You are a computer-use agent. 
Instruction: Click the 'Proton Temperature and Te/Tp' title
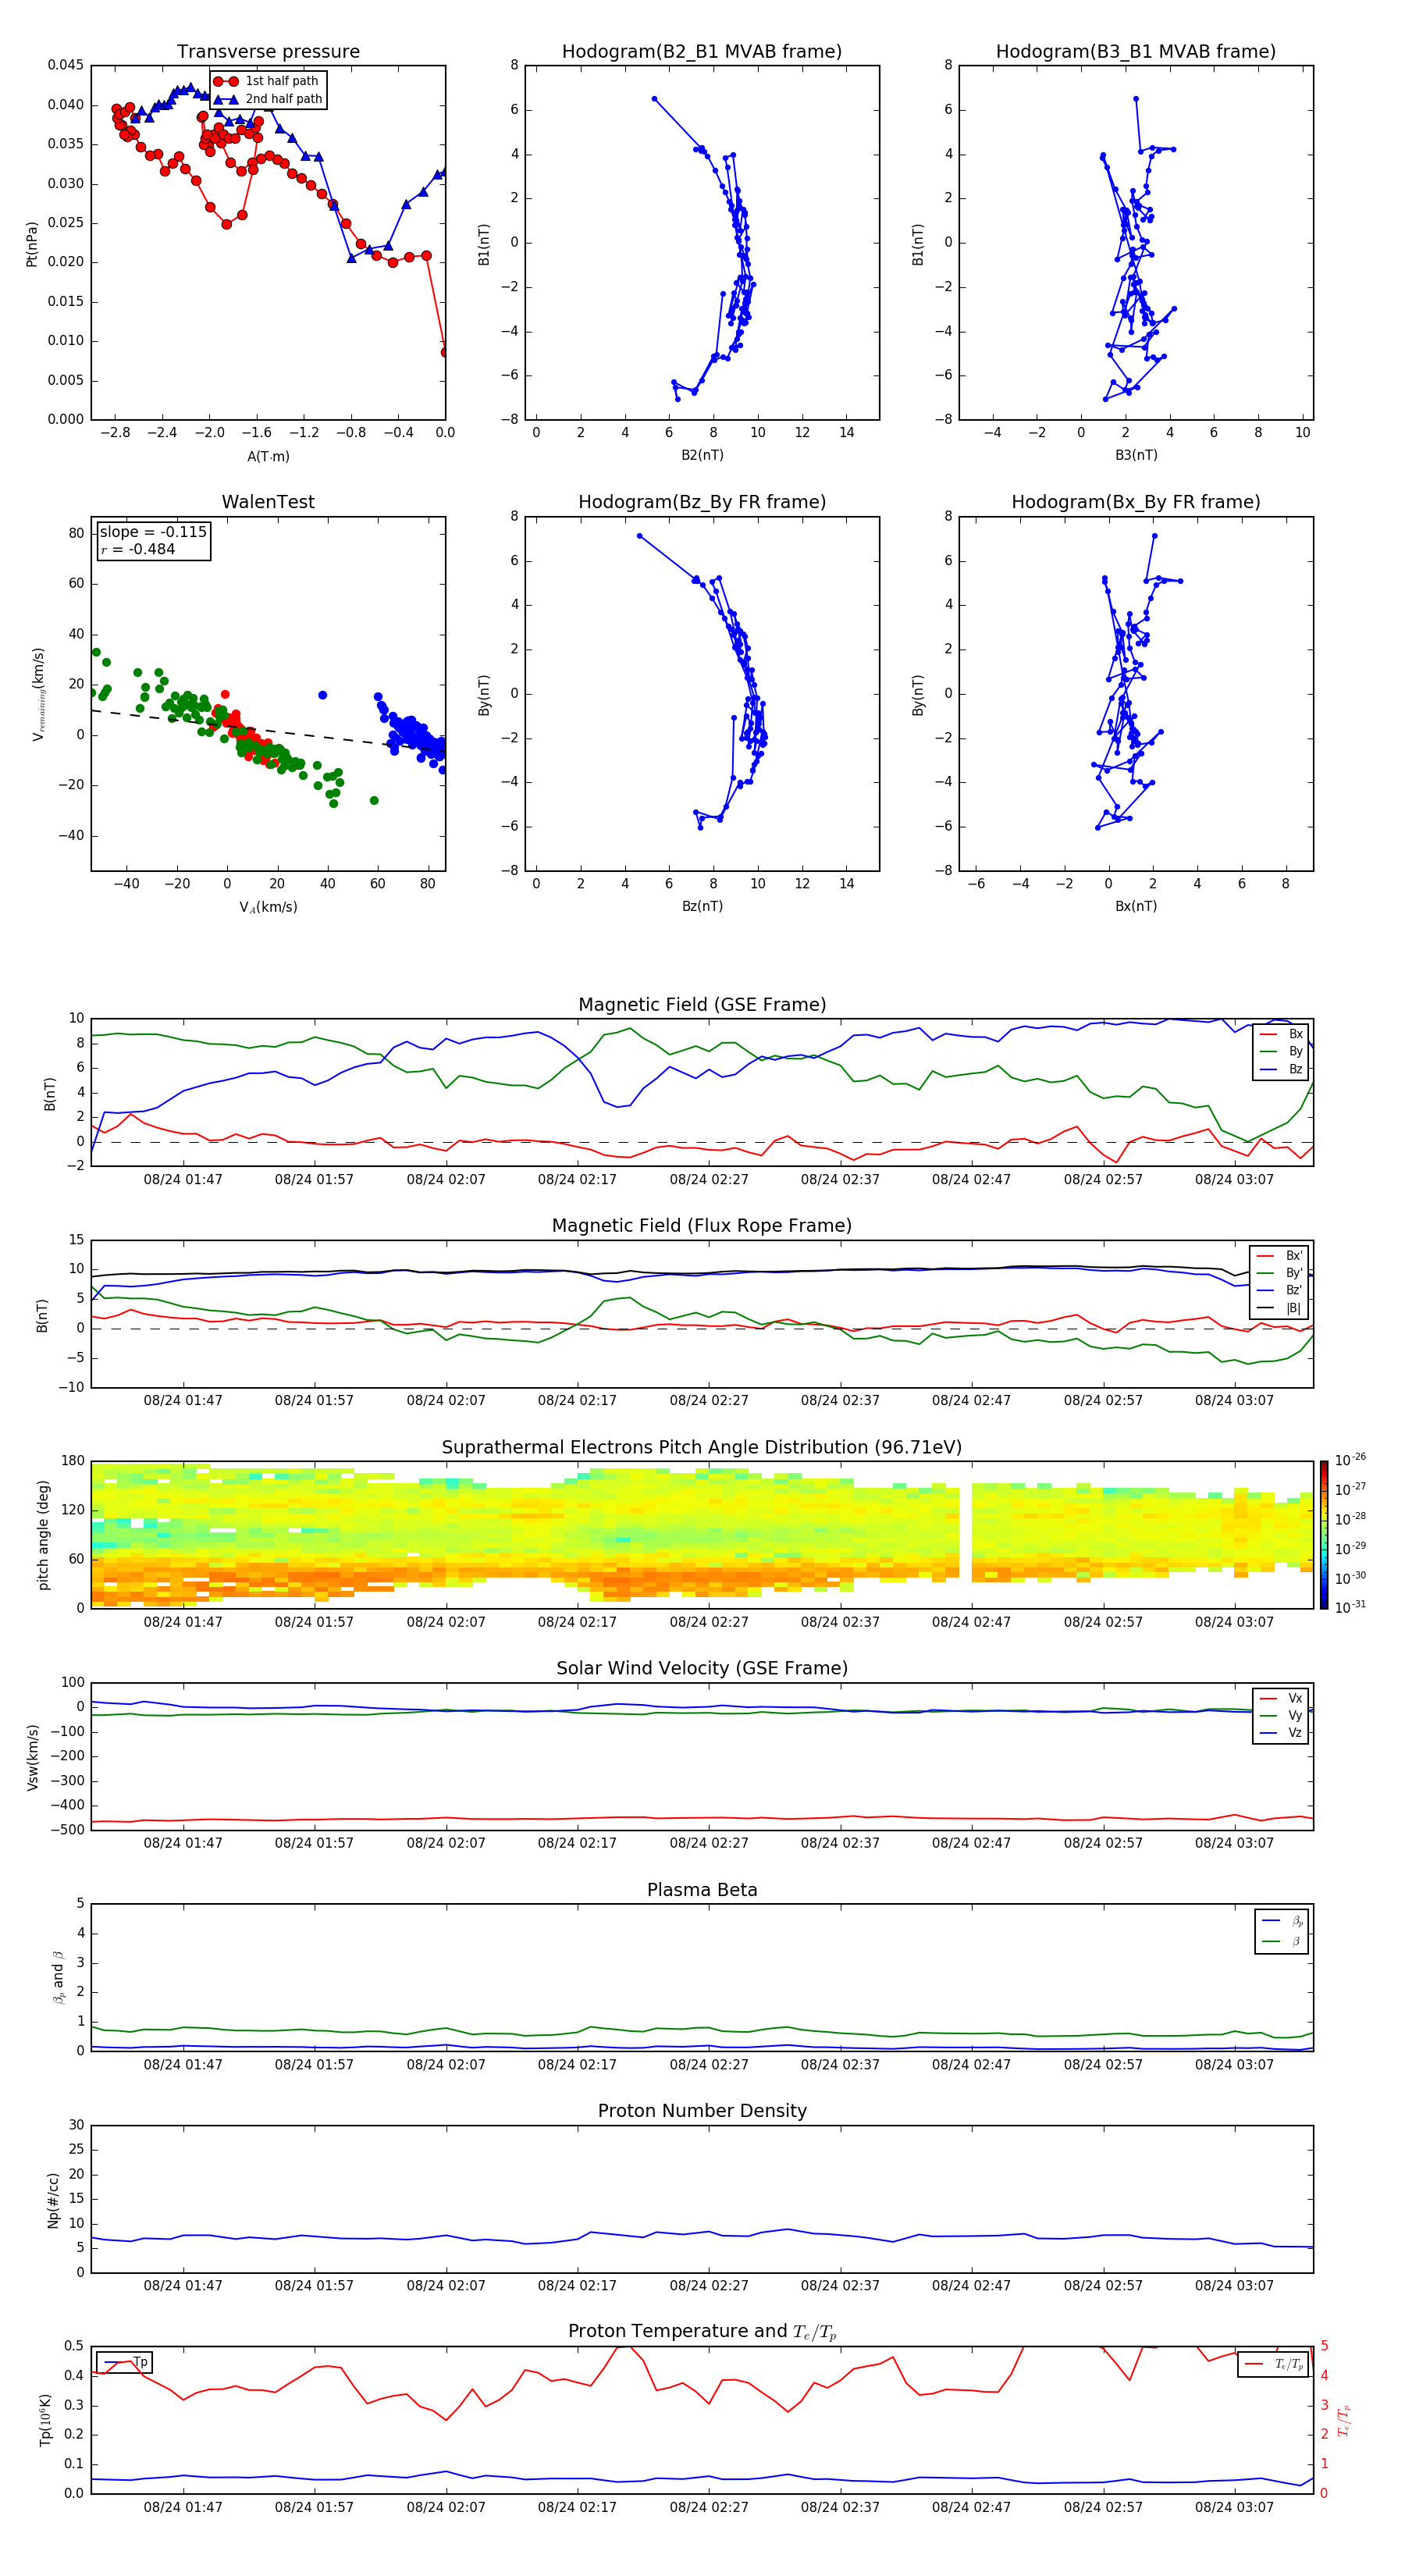pos(702,2332)
